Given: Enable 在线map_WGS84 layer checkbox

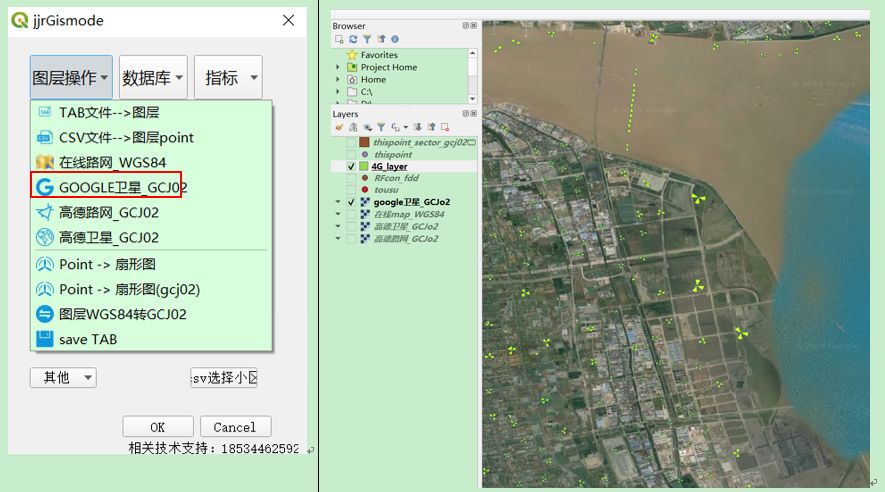Looking at the screenshot, I should click(x=351, y=214).
